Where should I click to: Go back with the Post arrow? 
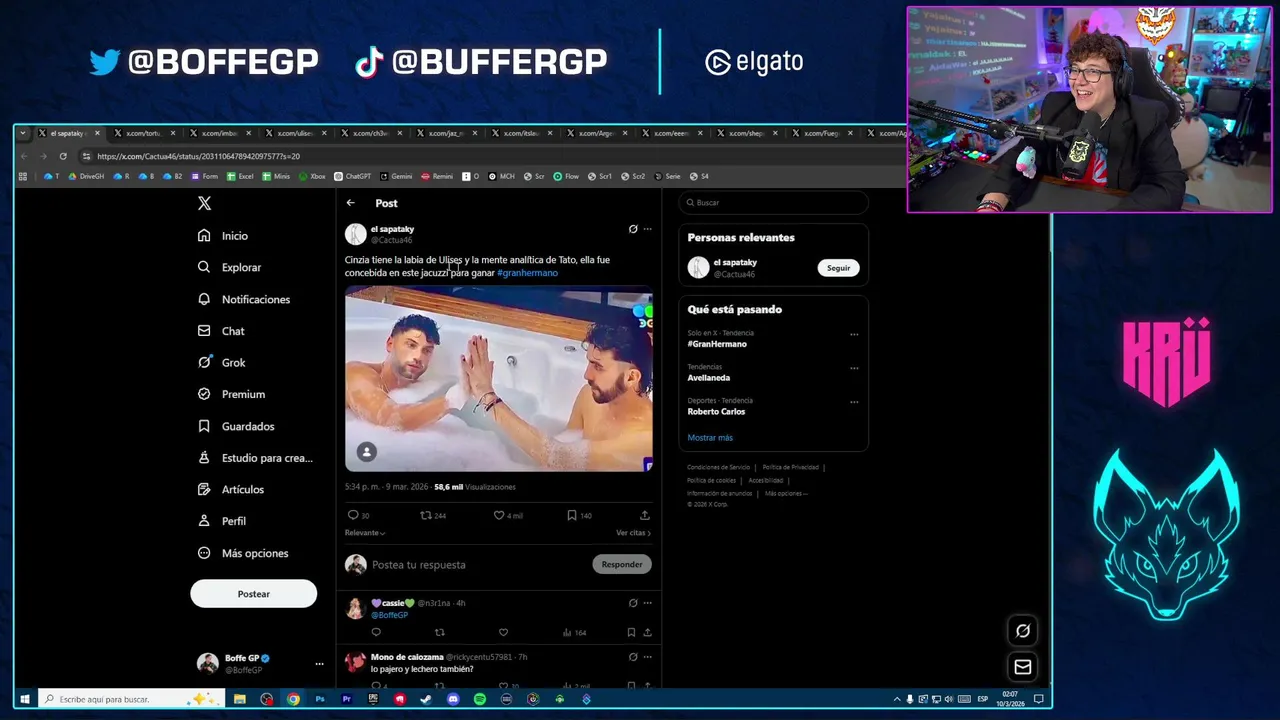[351, 203]
